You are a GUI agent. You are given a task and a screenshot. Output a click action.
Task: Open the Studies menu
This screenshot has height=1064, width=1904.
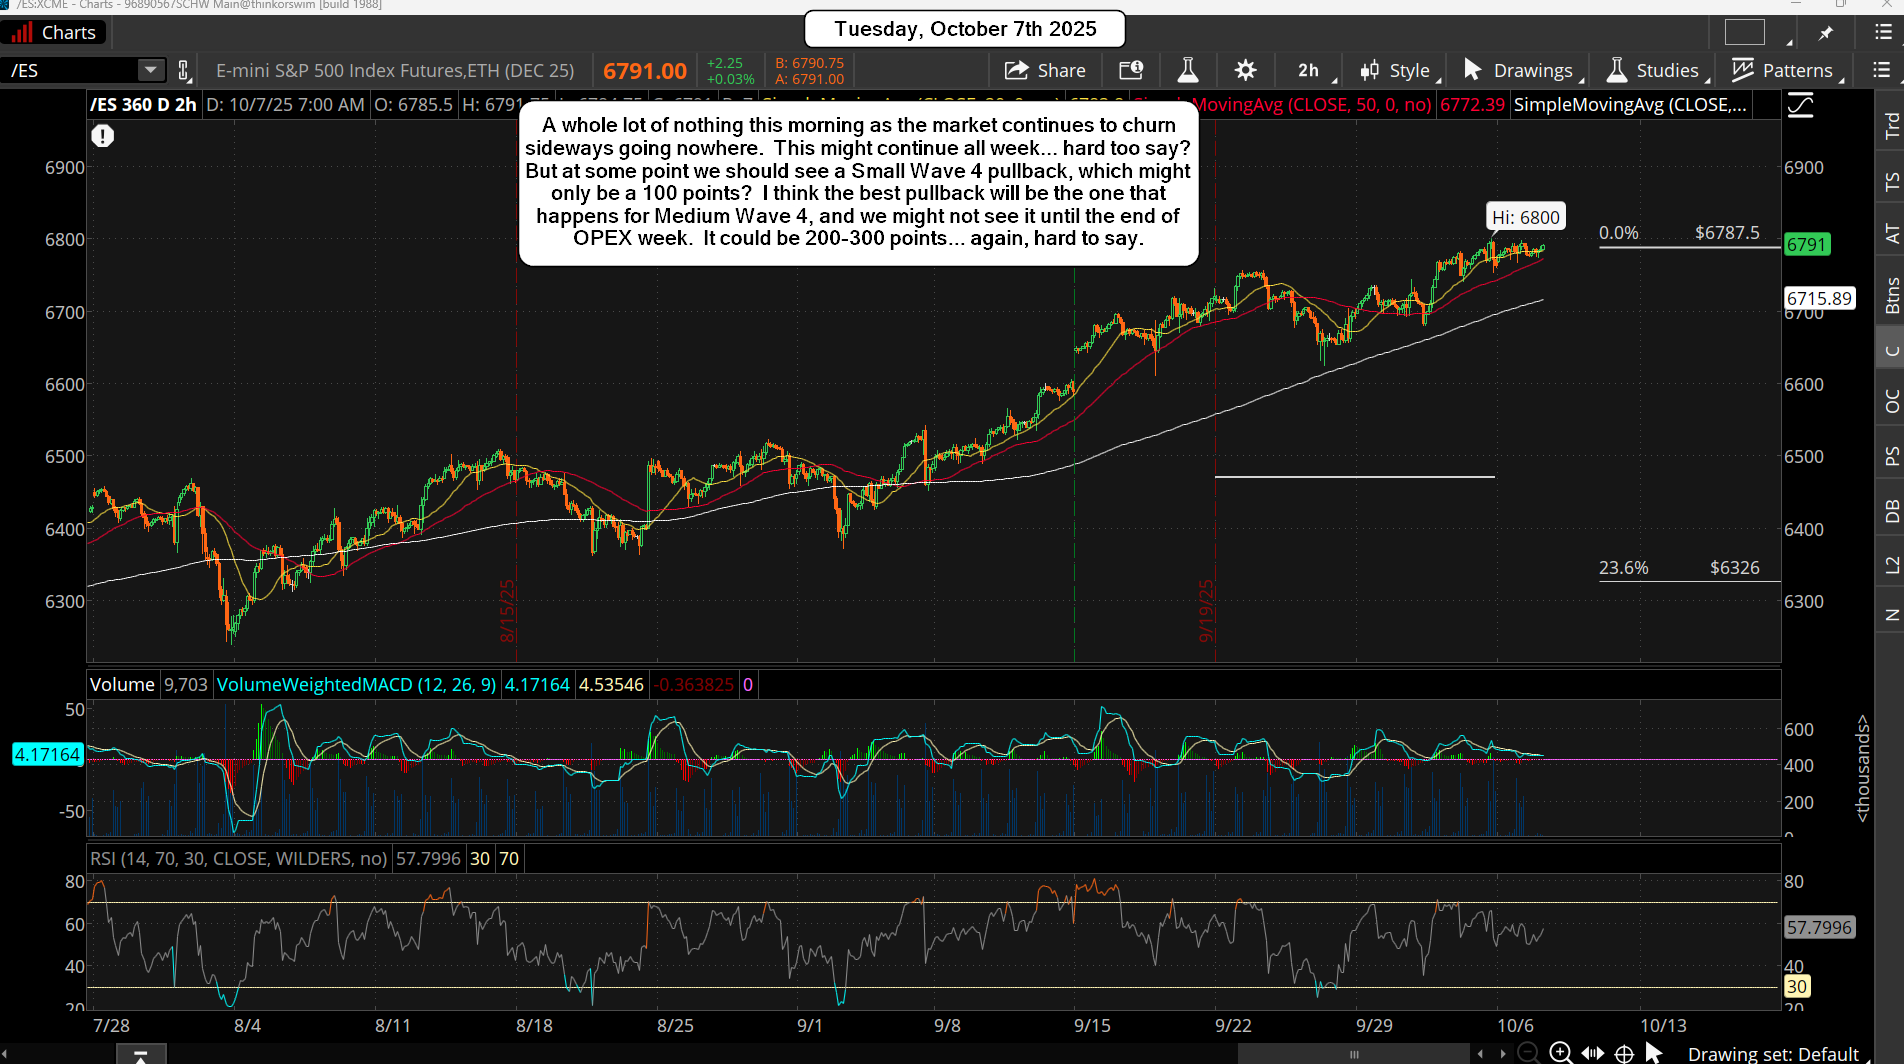[1655, 70]
